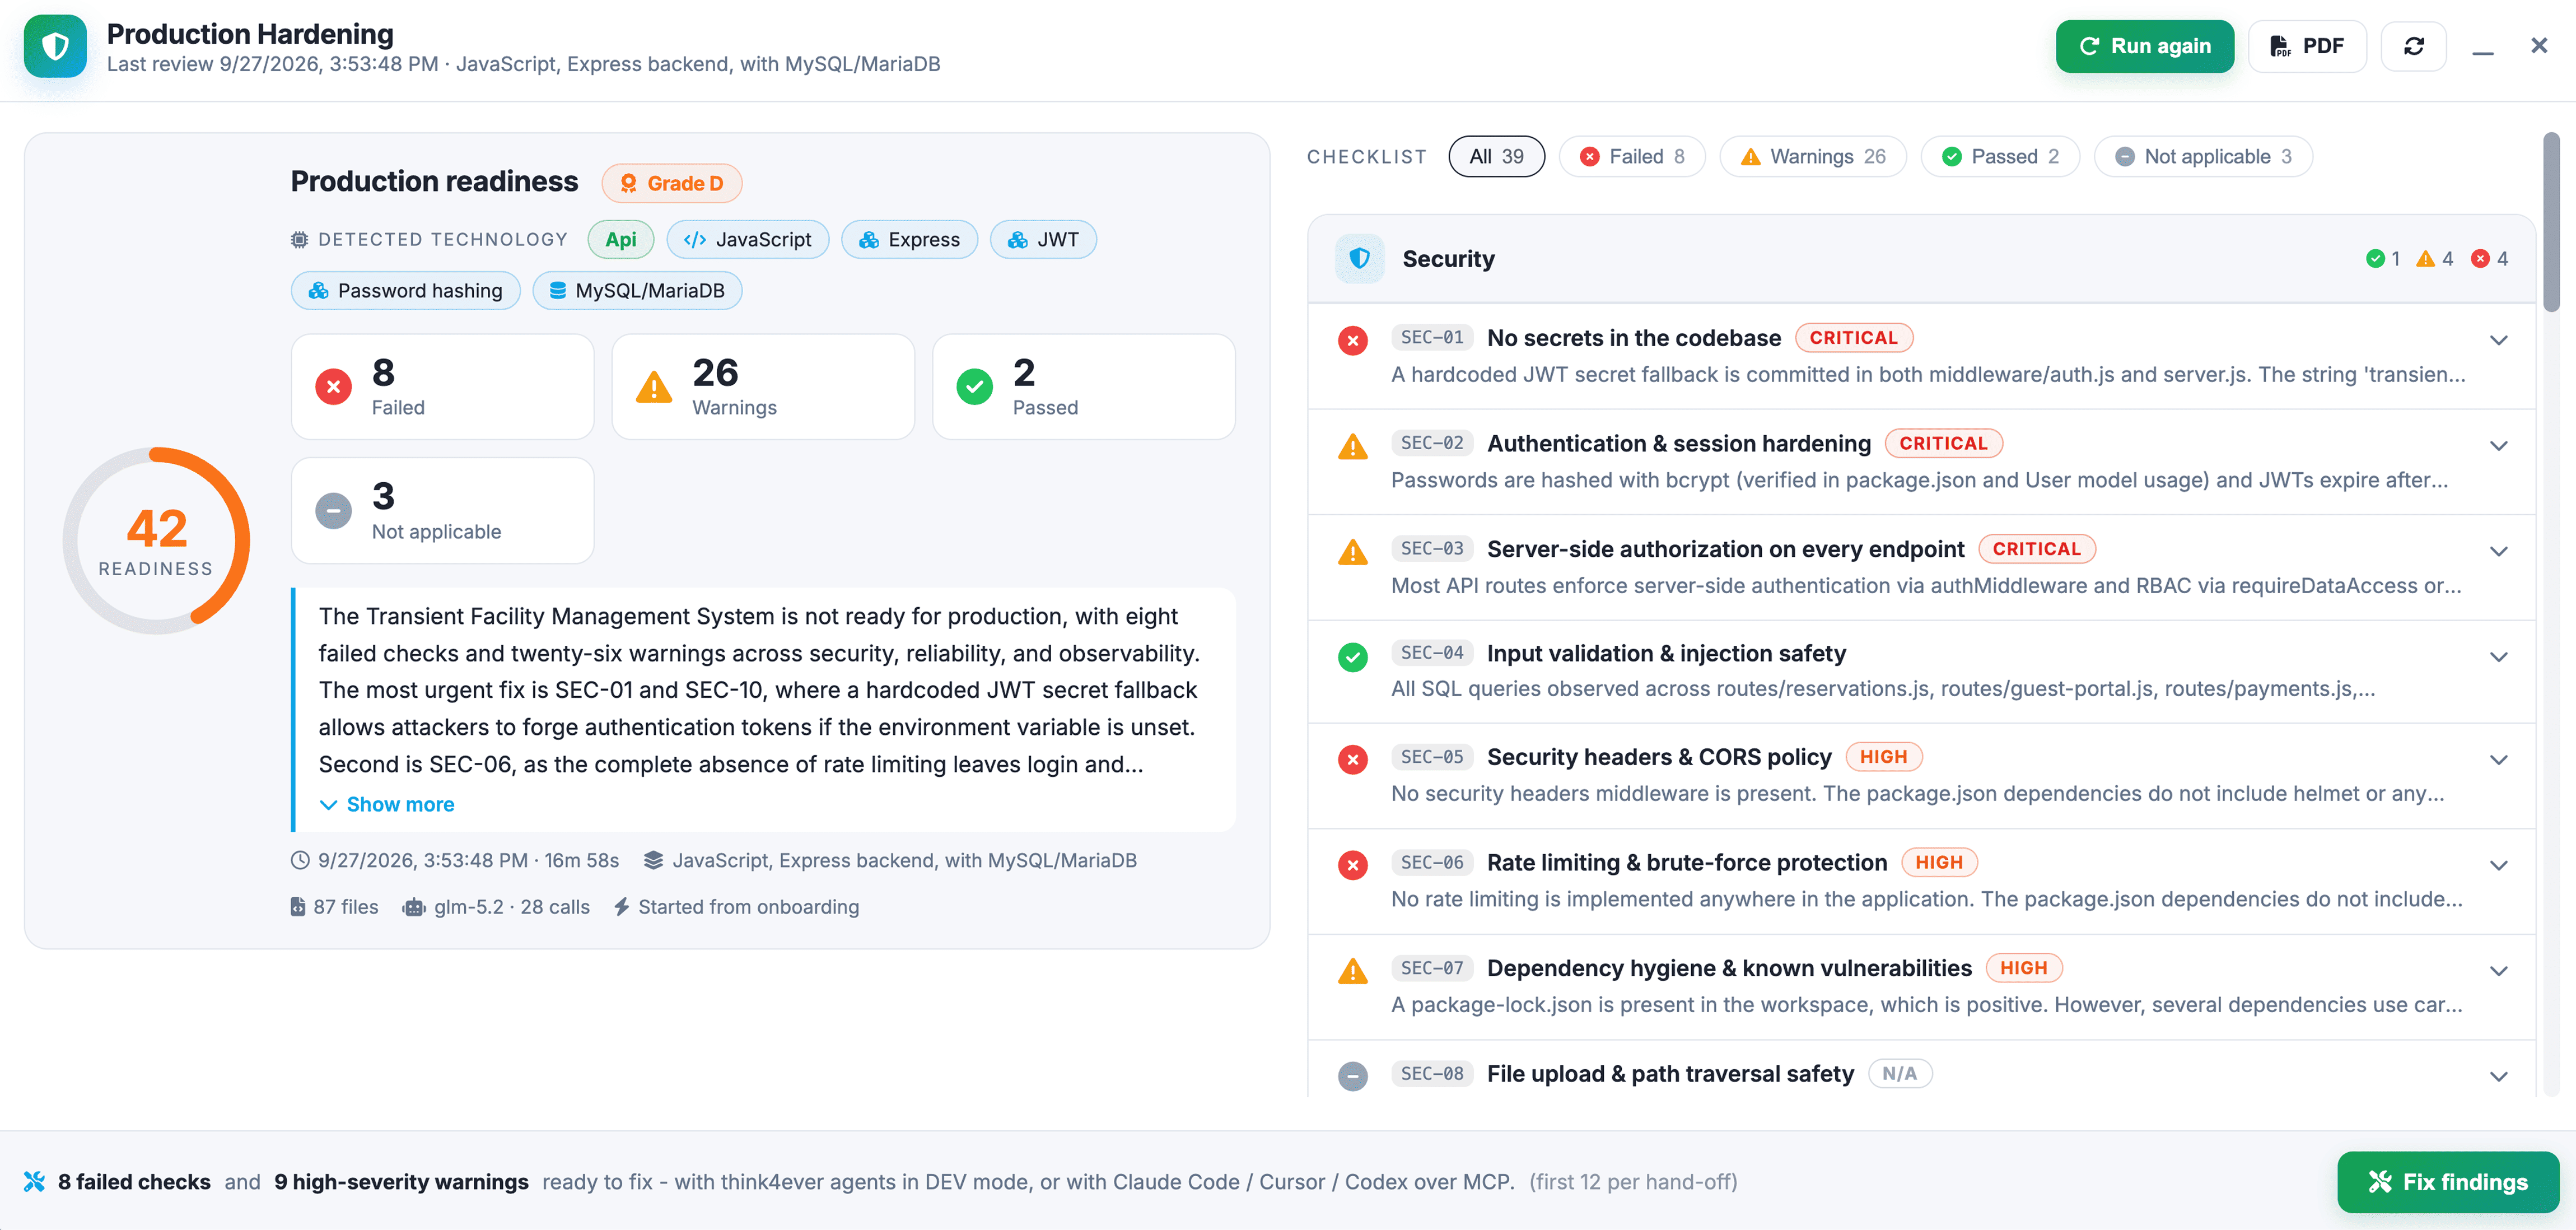Filter checklist by Warnings 26
This screenshot has height=1230, width=2576.
(1813, 157)
